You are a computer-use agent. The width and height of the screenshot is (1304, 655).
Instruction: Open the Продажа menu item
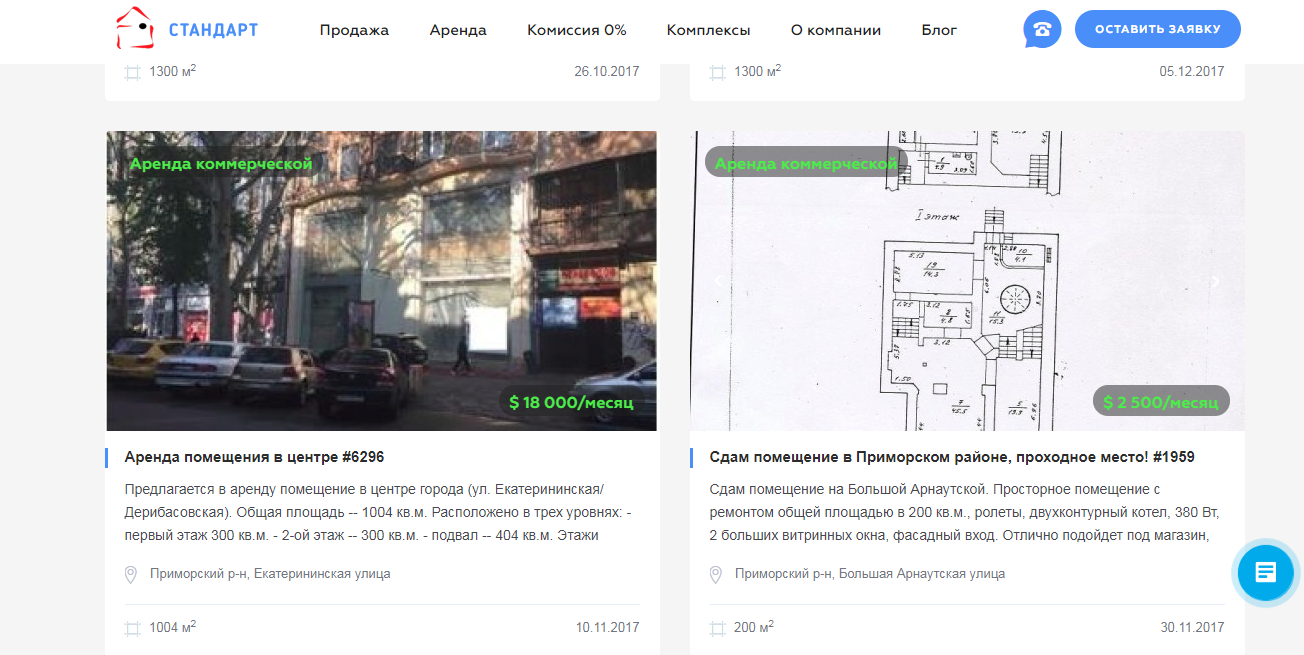pos(354,30)
